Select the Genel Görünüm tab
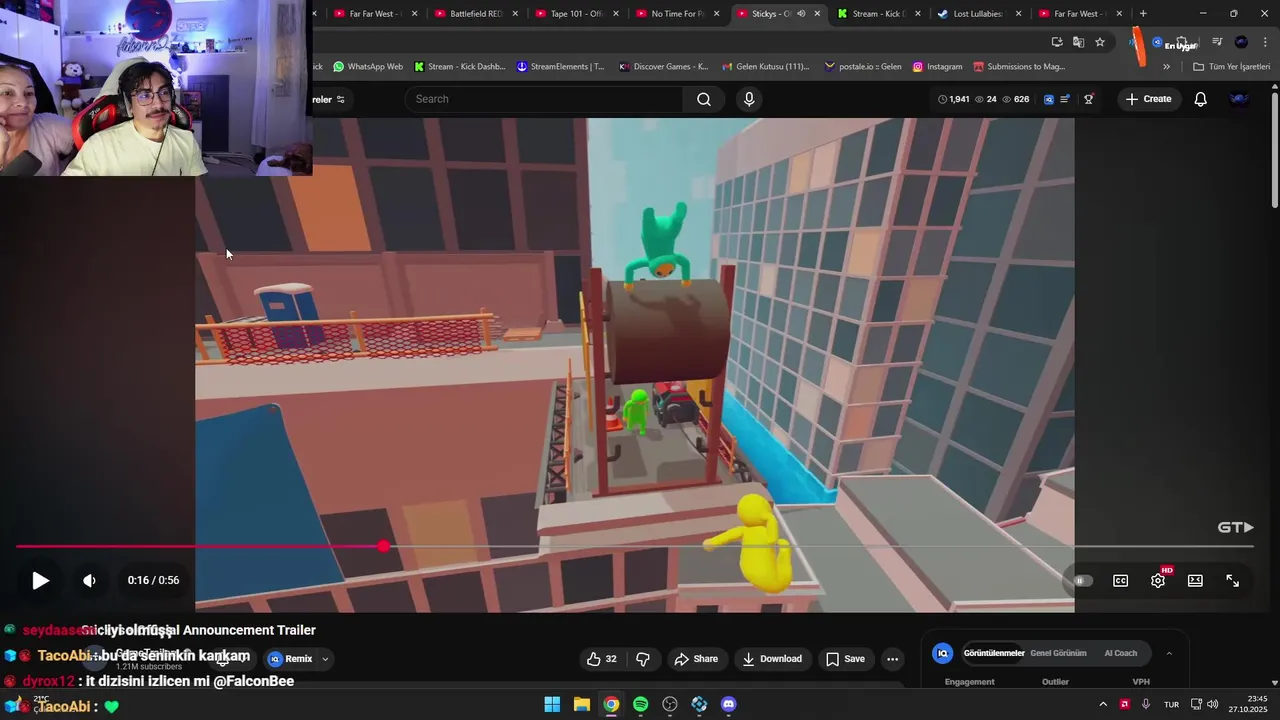The width and height of the screenshot is (1280, 720). pos(1058,653)
